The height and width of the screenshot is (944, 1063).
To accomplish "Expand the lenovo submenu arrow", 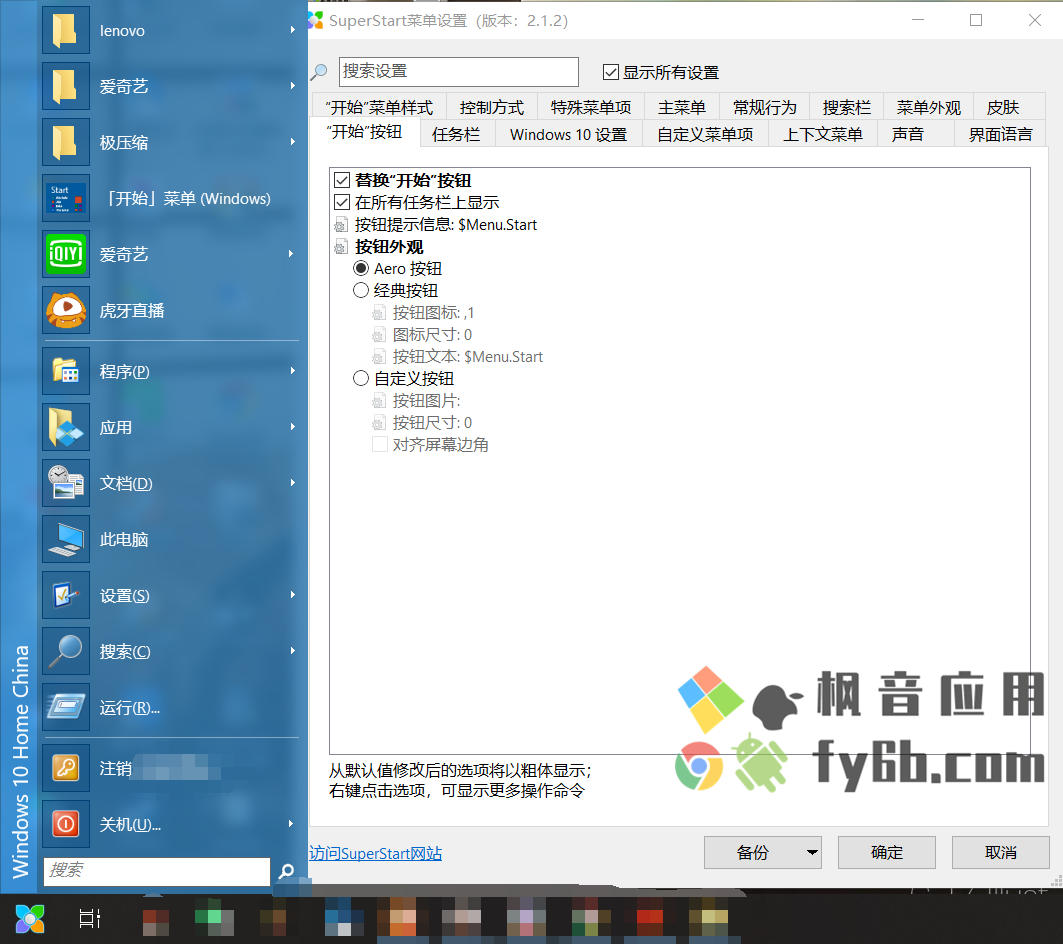I will (x=292, y=30).
